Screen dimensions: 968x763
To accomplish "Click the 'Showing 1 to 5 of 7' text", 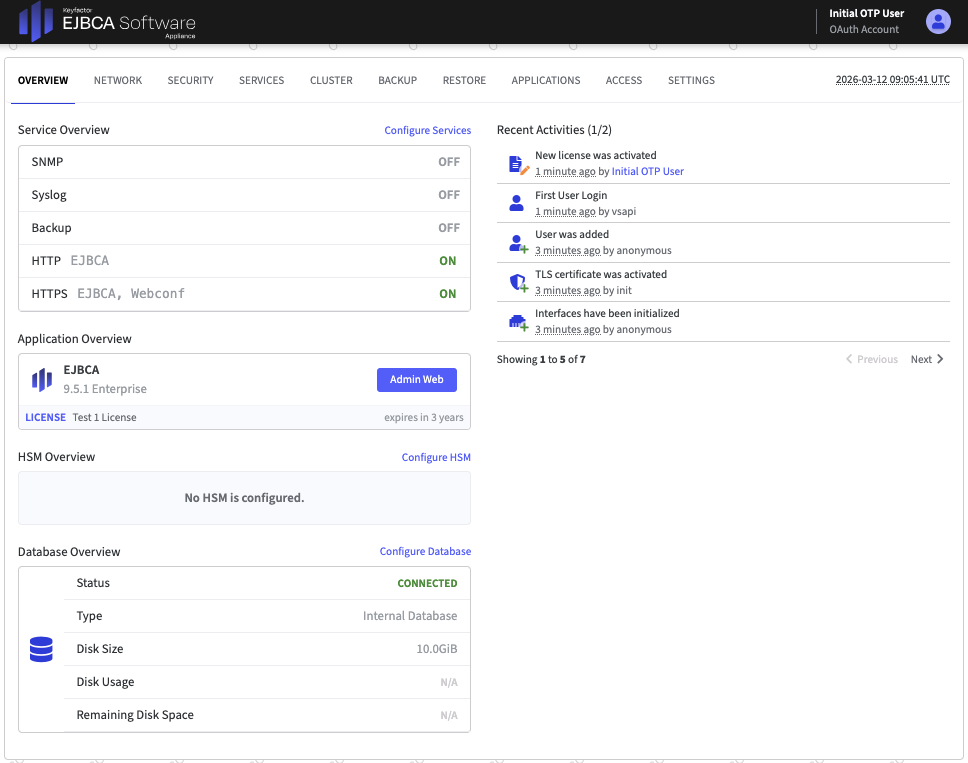I will [541, 359].
